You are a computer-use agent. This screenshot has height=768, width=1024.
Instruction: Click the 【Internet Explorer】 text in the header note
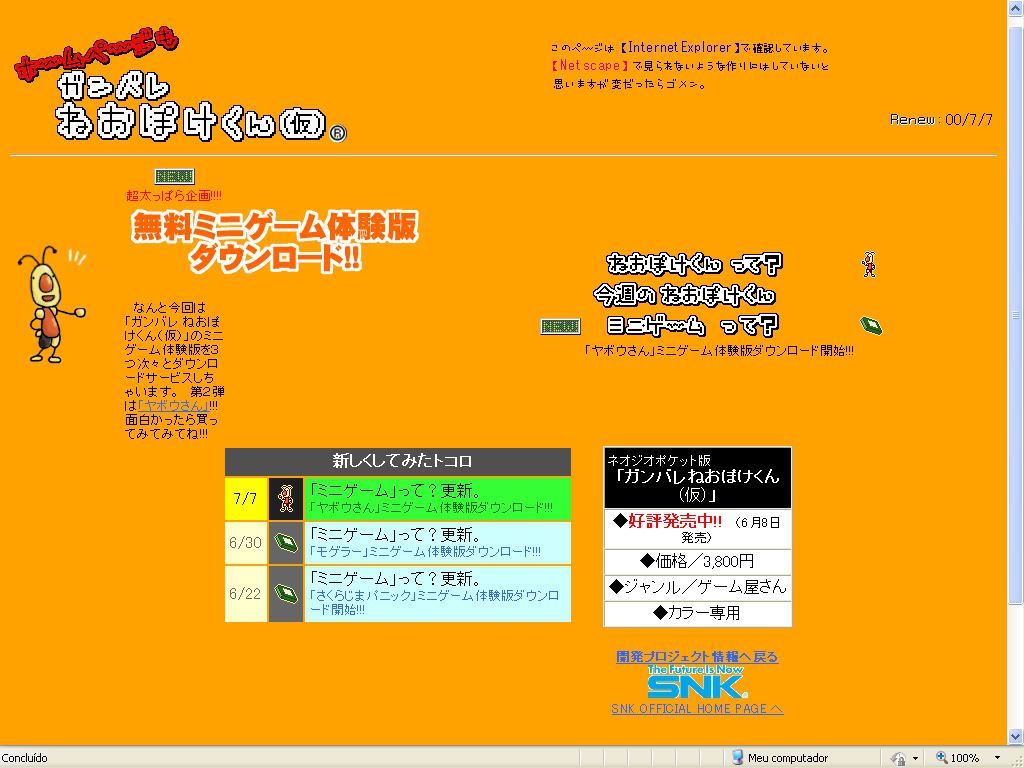coord(679,47)
